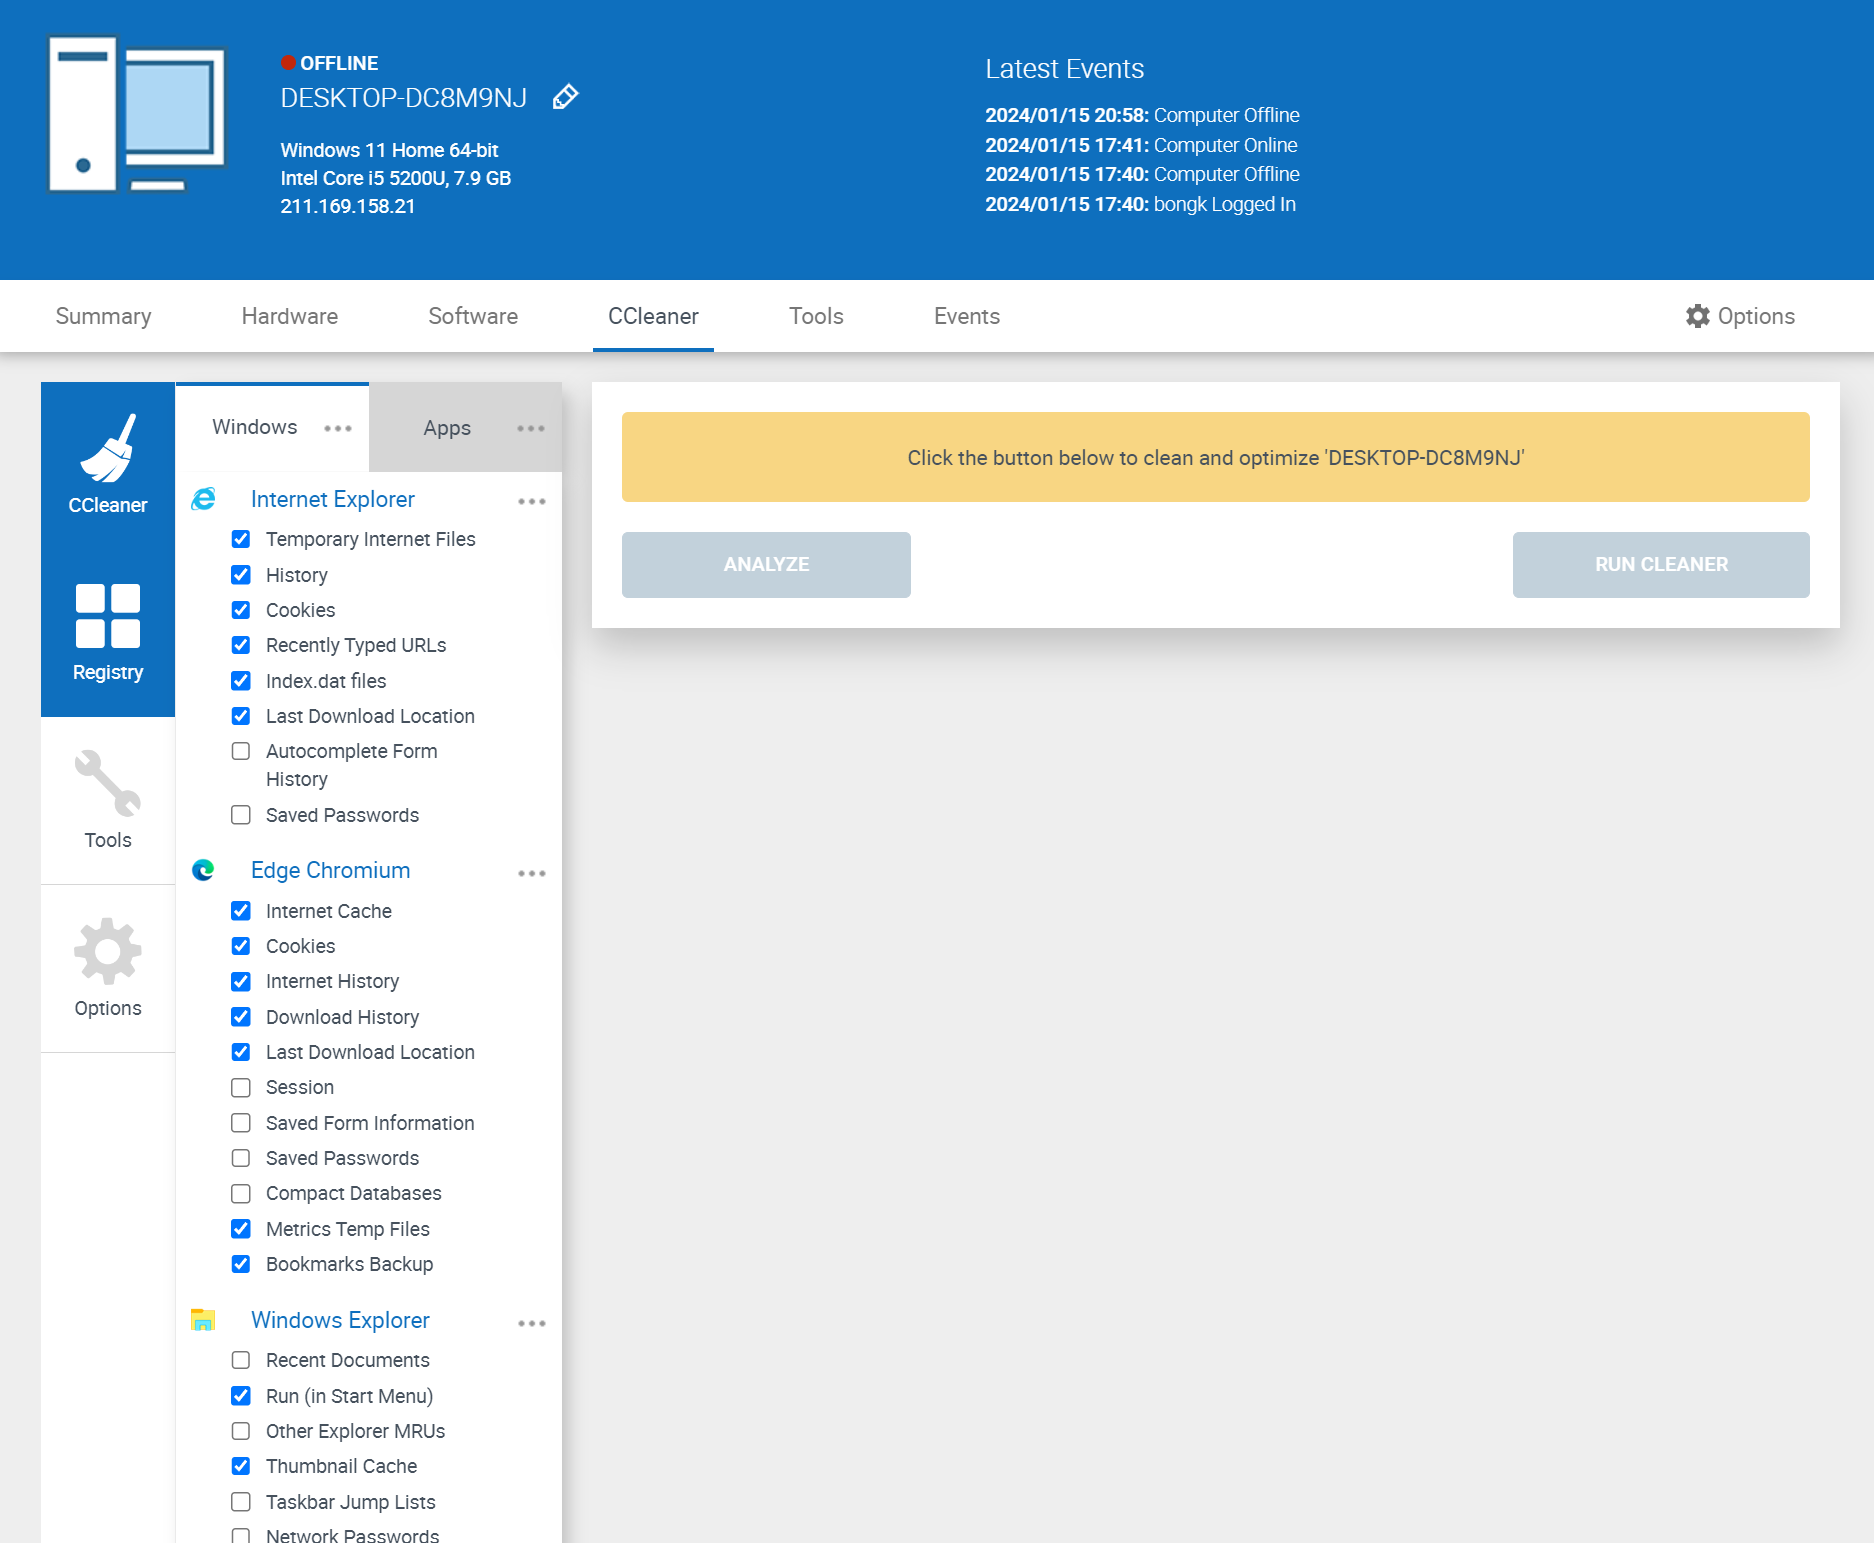This screenshot has width=1874, height=1543.
Task: Click the RUN CLEANER button
Action: pos(1661,565)
